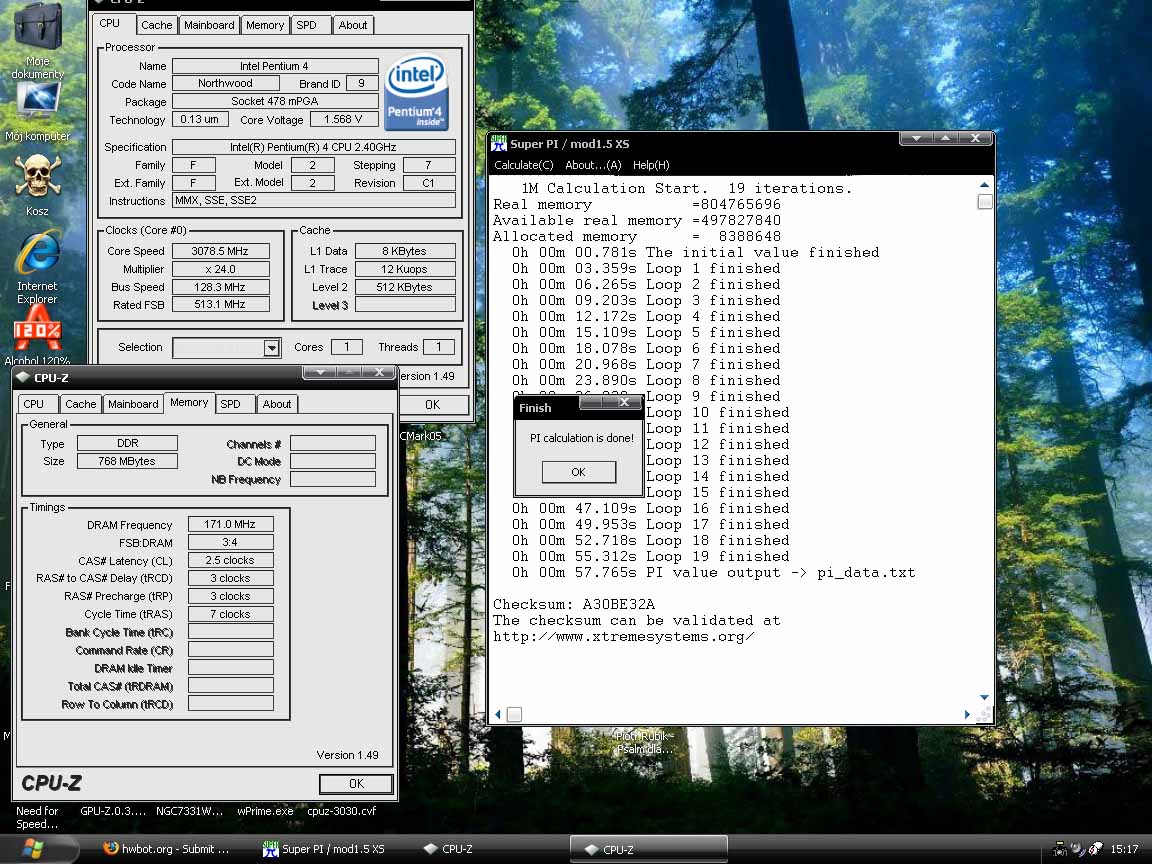Open the Windows Start button
Screen dimensions: 1152x864
32,849
